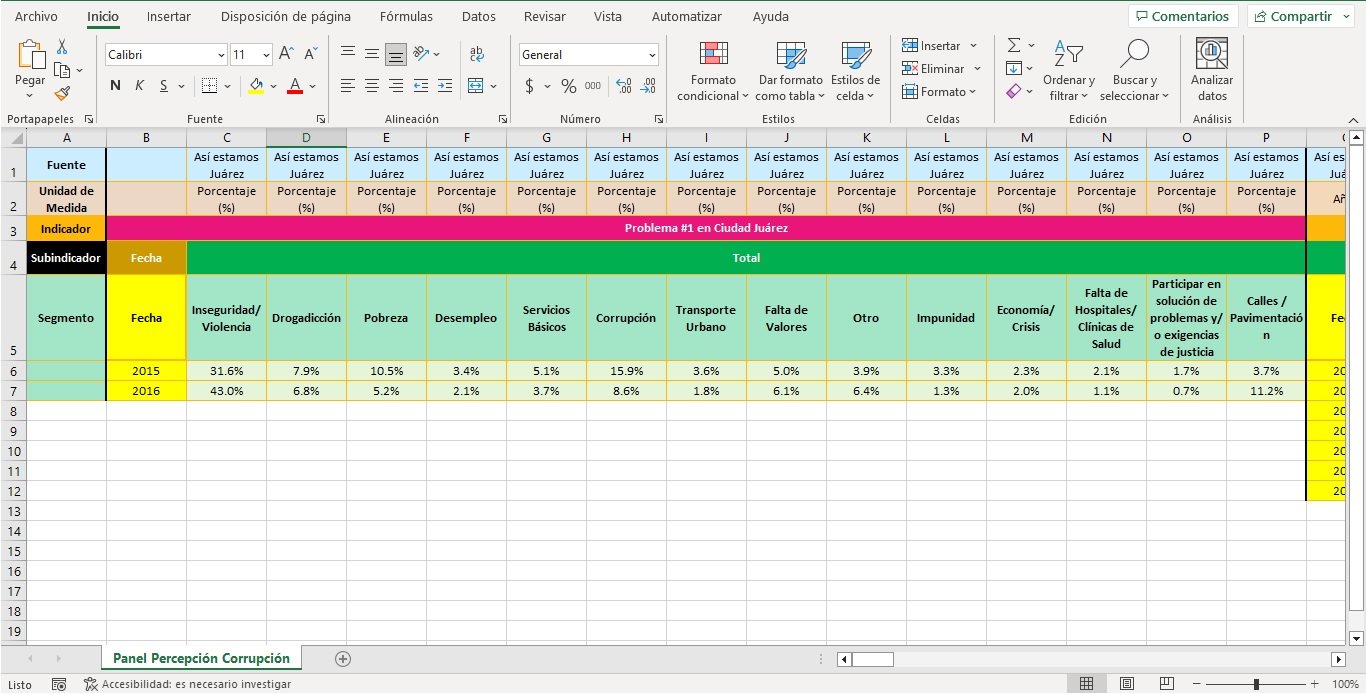Increase font size with the larger A icon
Image resolution: width=1366 pixels, height=694 pixels.
tap(286, 54)
